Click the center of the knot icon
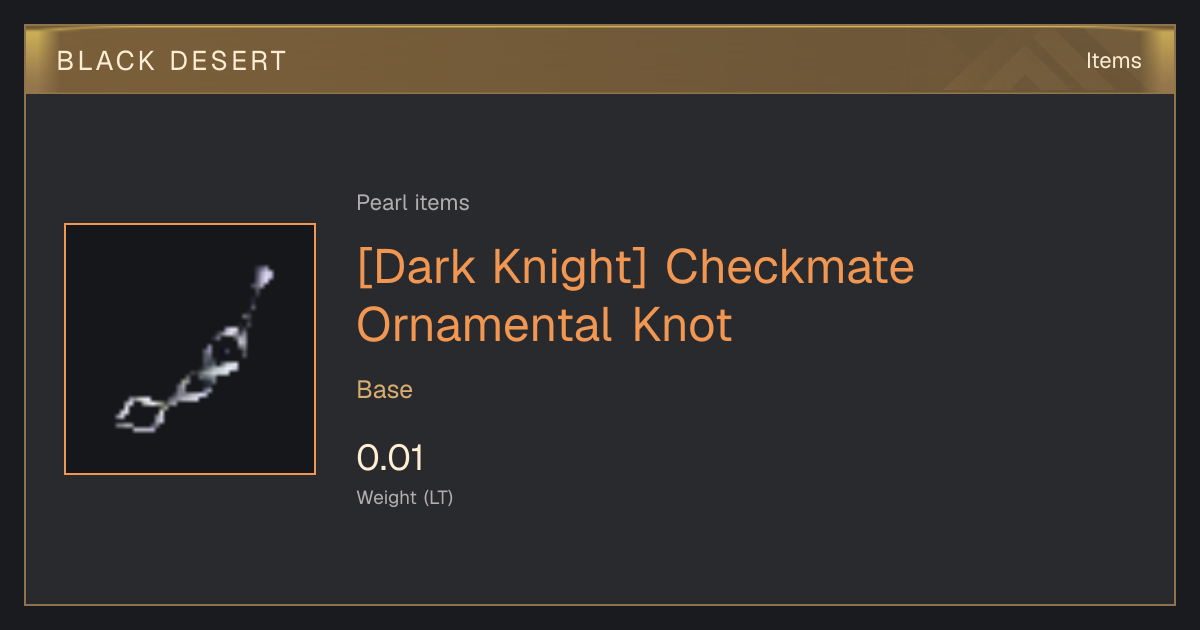Image resolution: width=1200 pixels, height=630 pixels. (x=193, y=350)
